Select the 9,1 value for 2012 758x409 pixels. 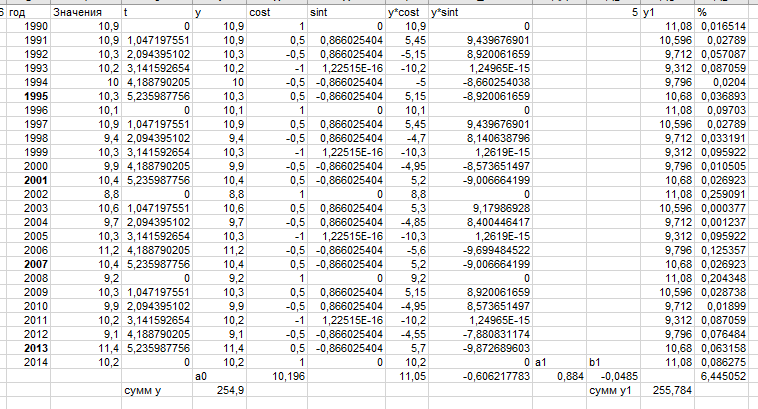(x=86, y=334)
